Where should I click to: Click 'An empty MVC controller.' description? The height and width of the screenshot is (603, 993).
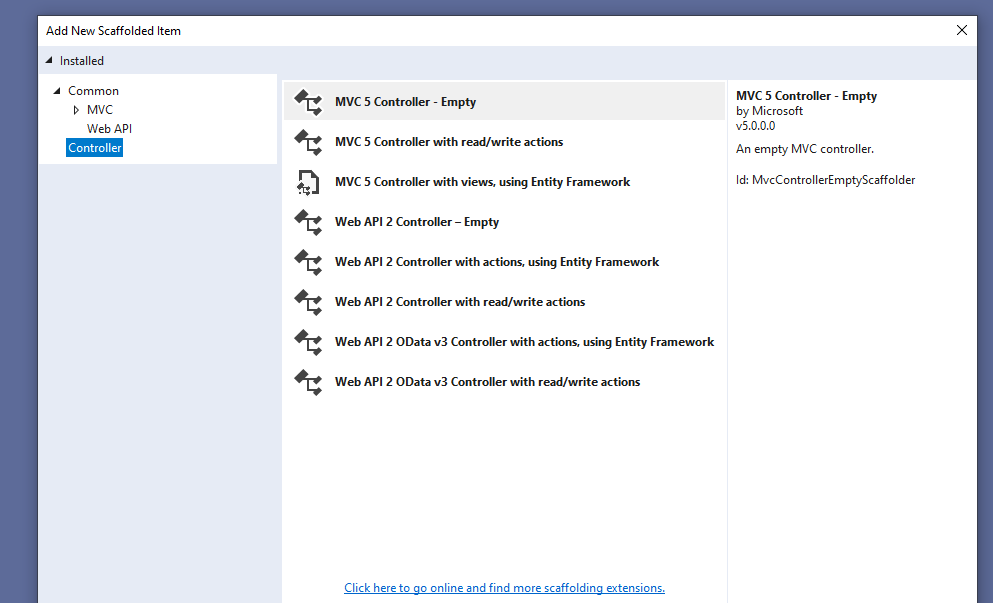[805, 149]
